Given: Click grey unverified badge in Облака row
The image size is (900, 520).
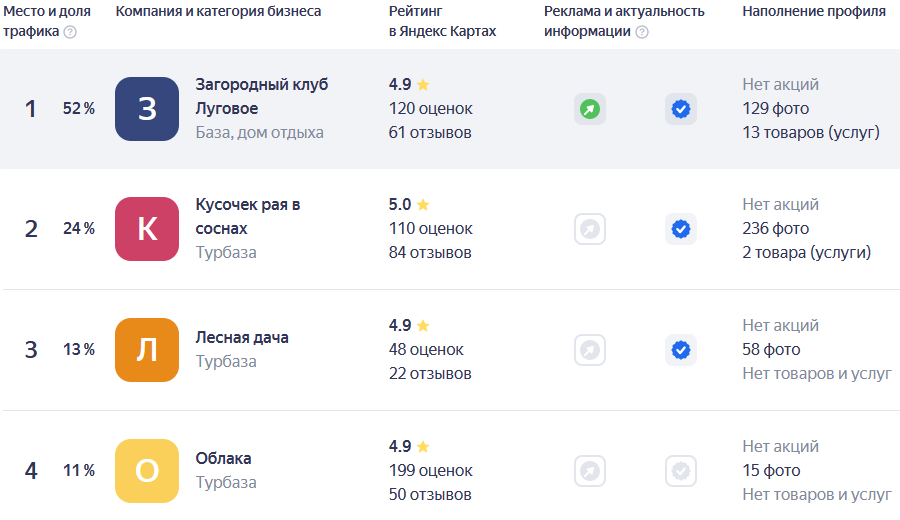Looking at the screenshot, I should (x=681, y=471).
